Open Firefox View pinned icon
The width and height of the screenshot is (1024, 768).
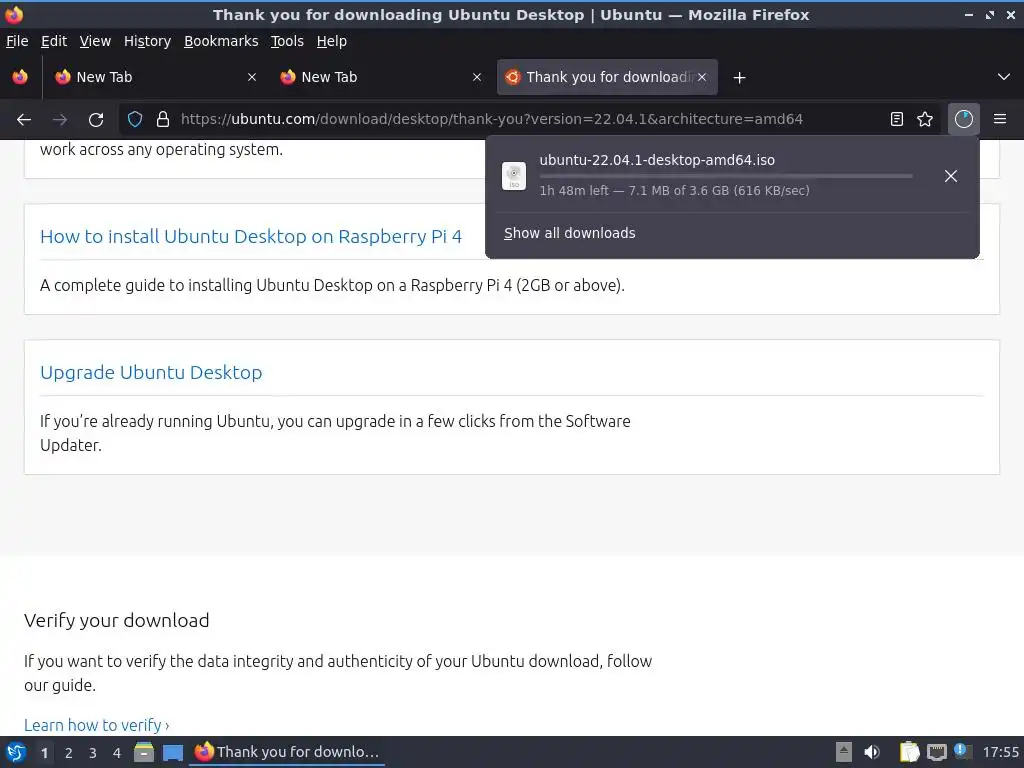click(x=20, y=77)
